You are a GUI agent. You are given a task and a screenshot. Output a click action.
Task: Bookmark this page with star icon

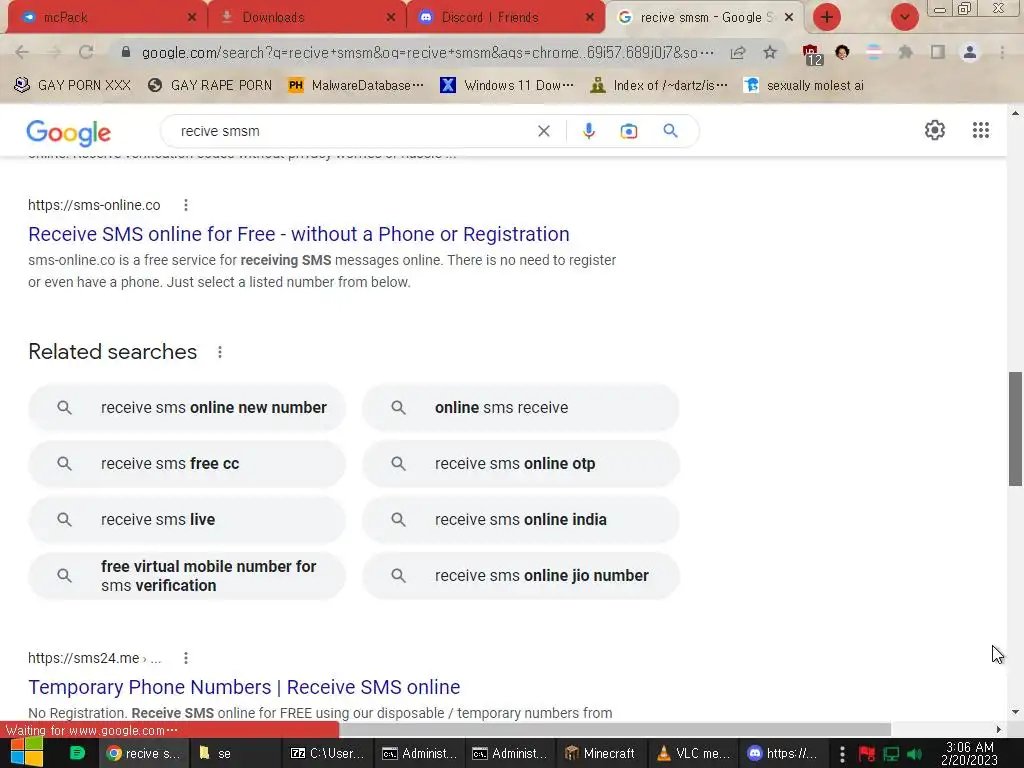(x=770, y=52)
